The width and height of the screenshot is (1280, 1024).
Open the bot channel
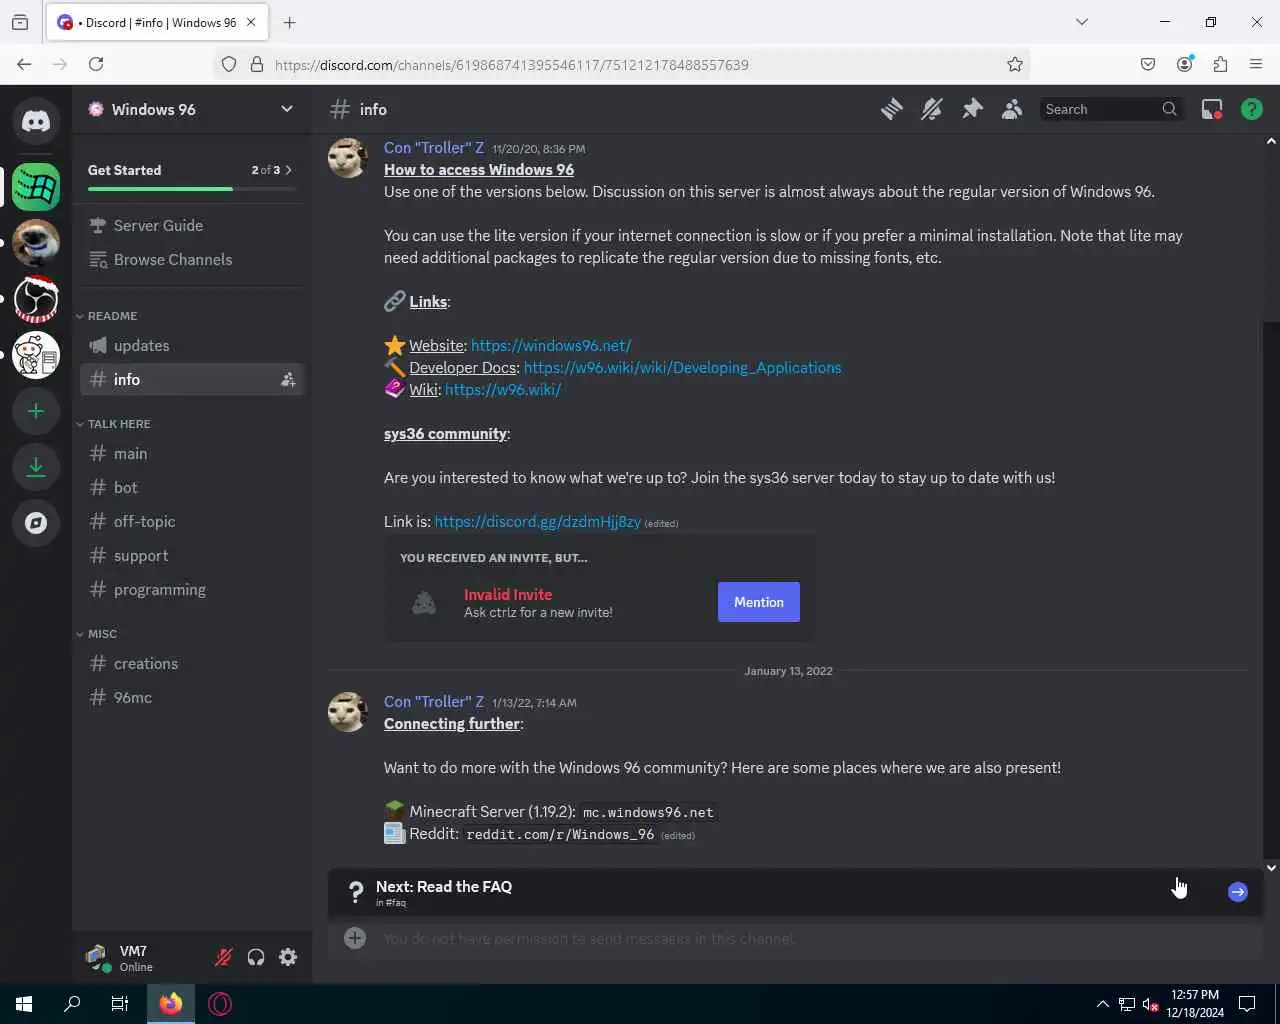(x=192, y=487)
